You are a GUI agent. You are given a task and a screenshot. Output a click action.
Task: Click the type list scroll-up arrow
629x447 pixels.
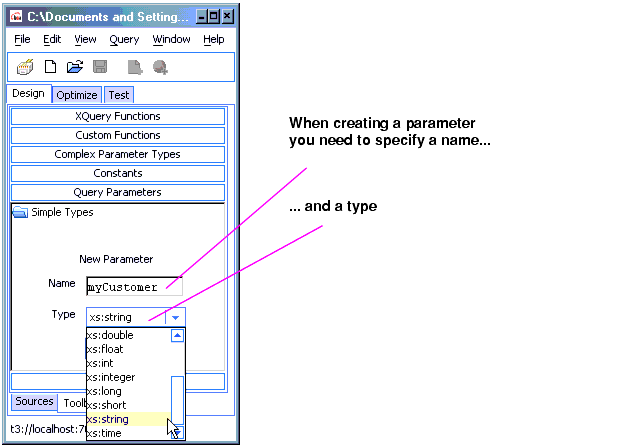pos(177,335)
